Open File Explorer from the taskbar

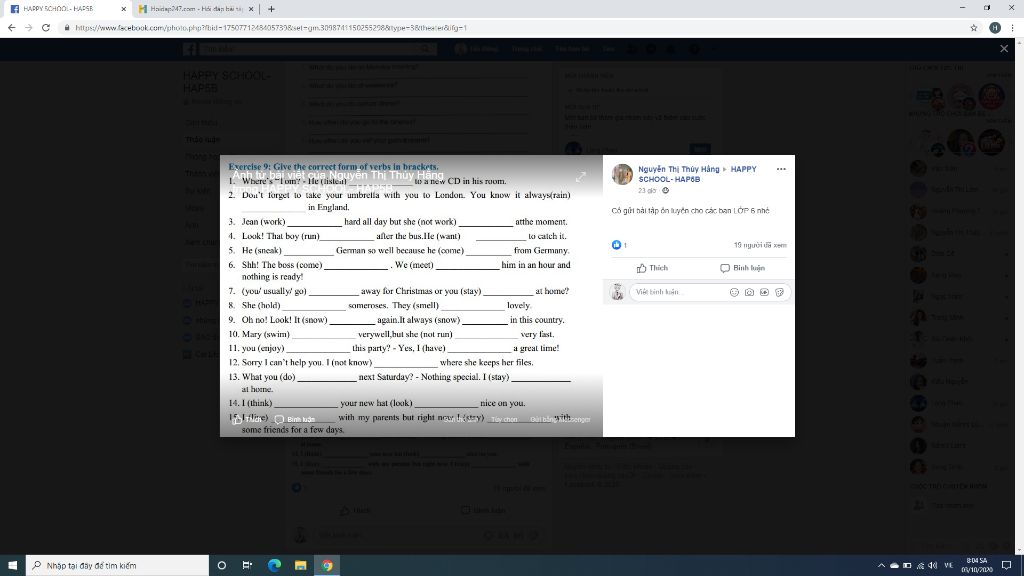(x=300, y=566)
